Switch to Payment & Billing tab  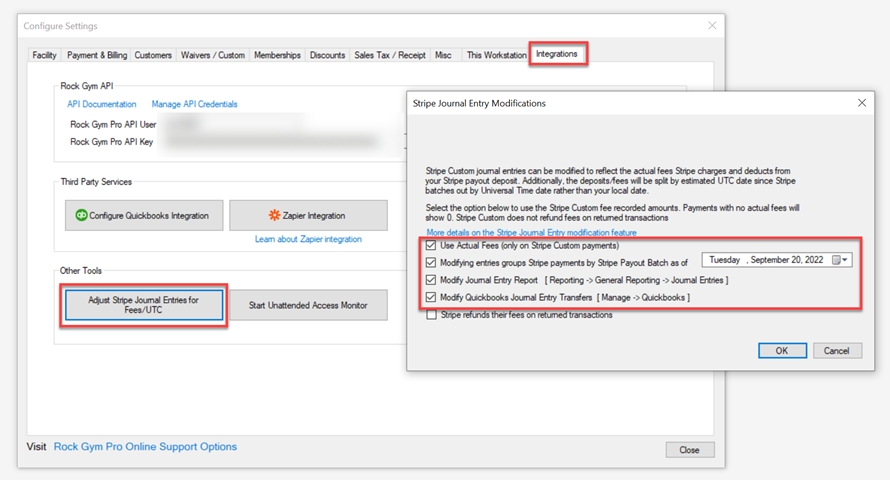coord(96,55)
